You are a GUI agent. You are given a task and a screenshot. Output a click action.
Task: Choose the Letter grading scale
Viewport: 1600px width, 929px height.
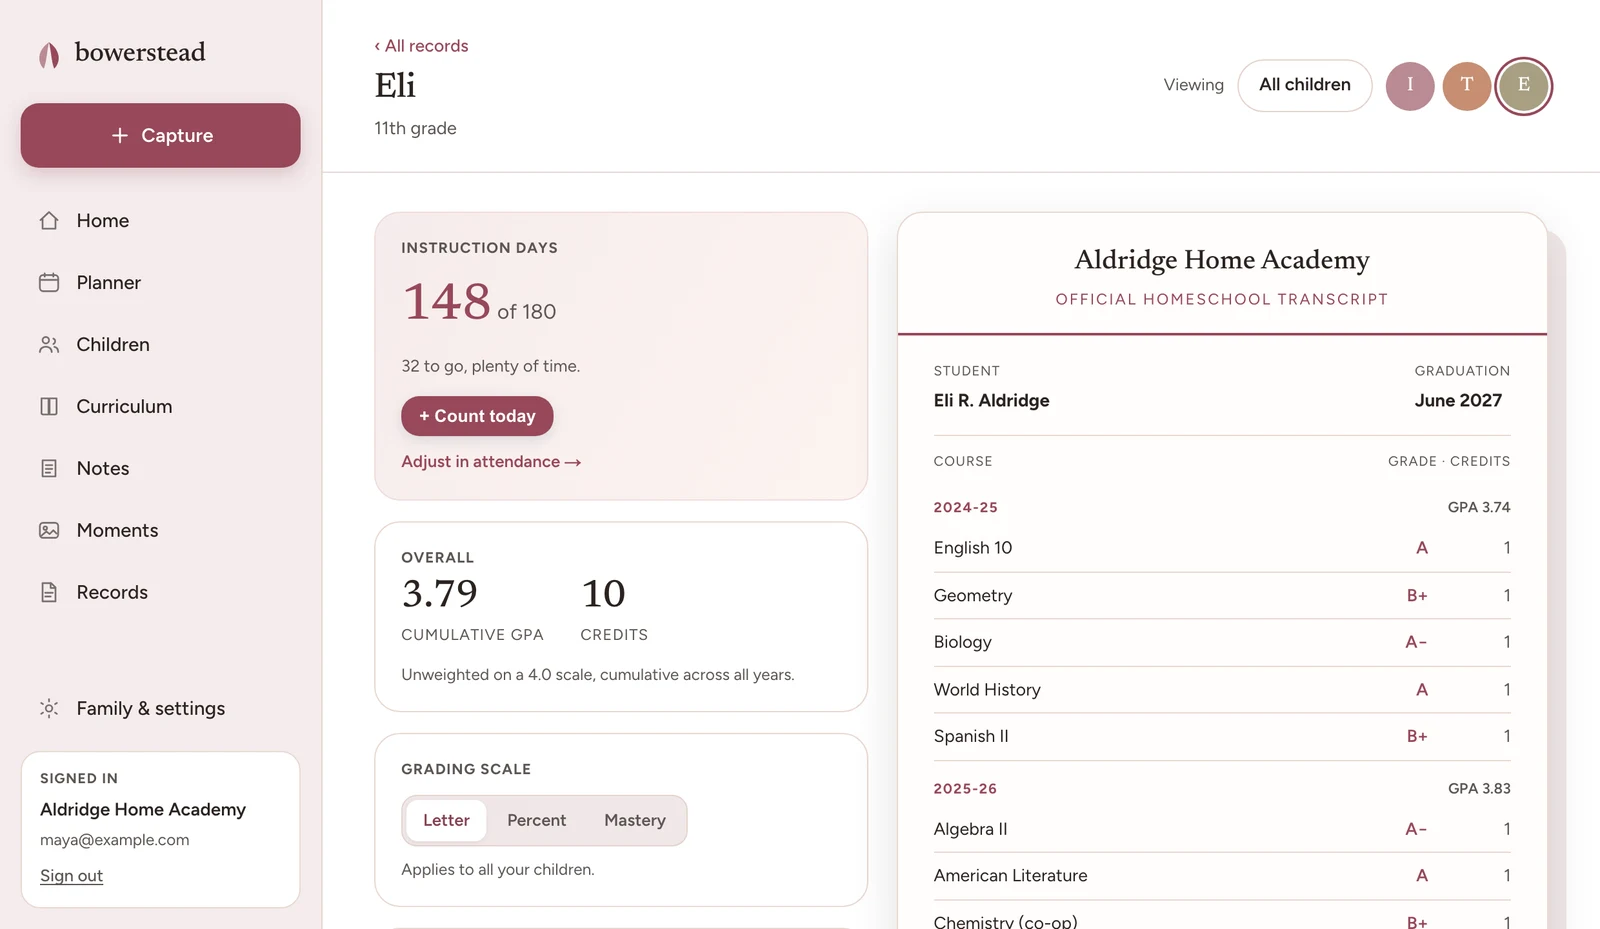[446, 820]
